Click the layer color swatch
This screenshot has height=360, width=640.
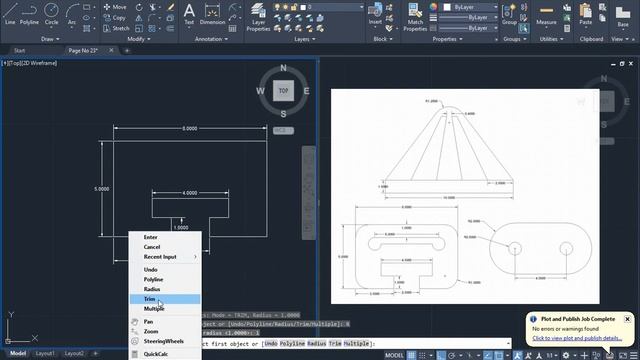pos(303,7)
